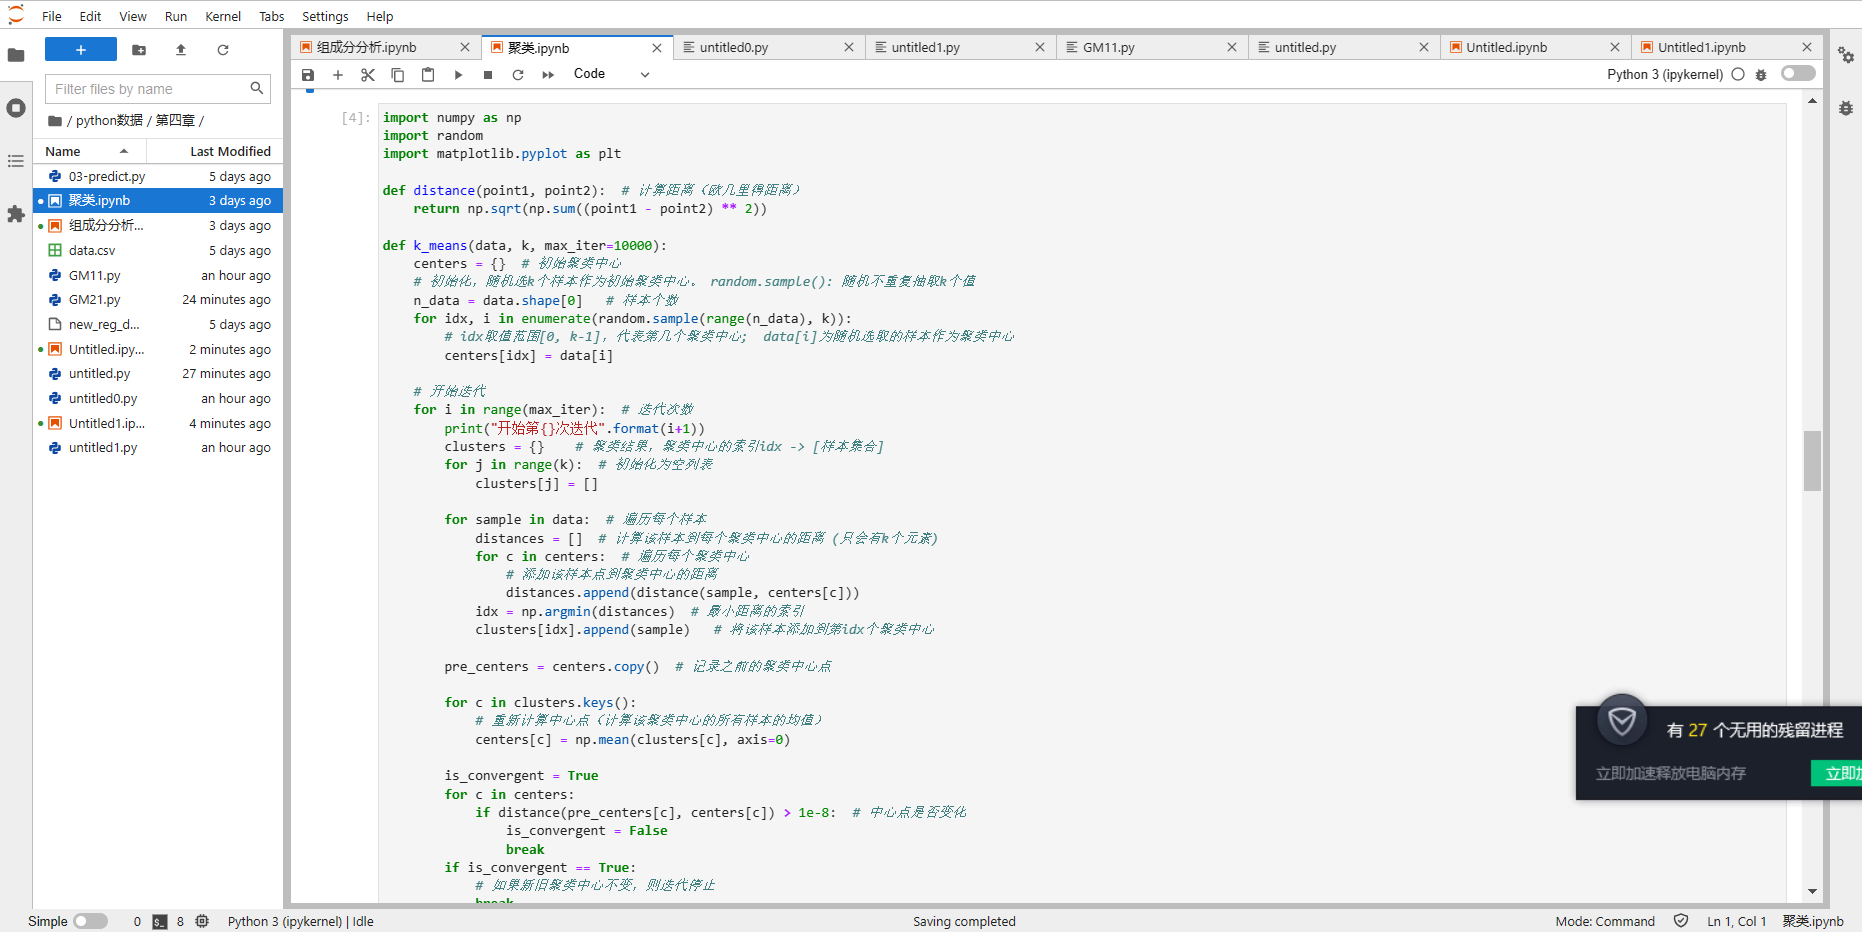
Task: Run the selected cell
Action: tap(458, 75)
